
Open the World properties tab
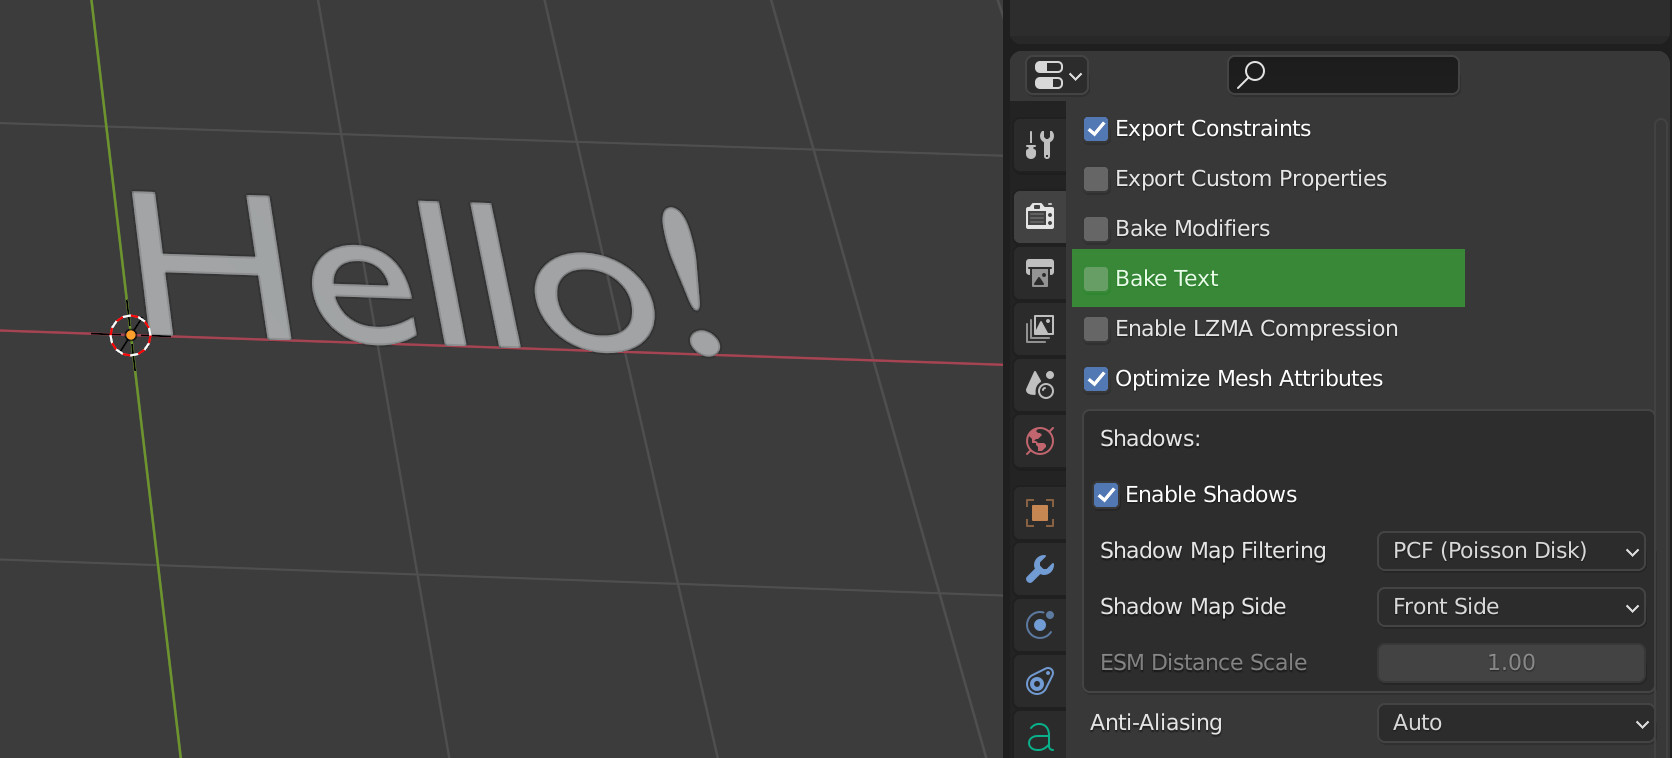pyautogui.click(x=1040, y=440)
